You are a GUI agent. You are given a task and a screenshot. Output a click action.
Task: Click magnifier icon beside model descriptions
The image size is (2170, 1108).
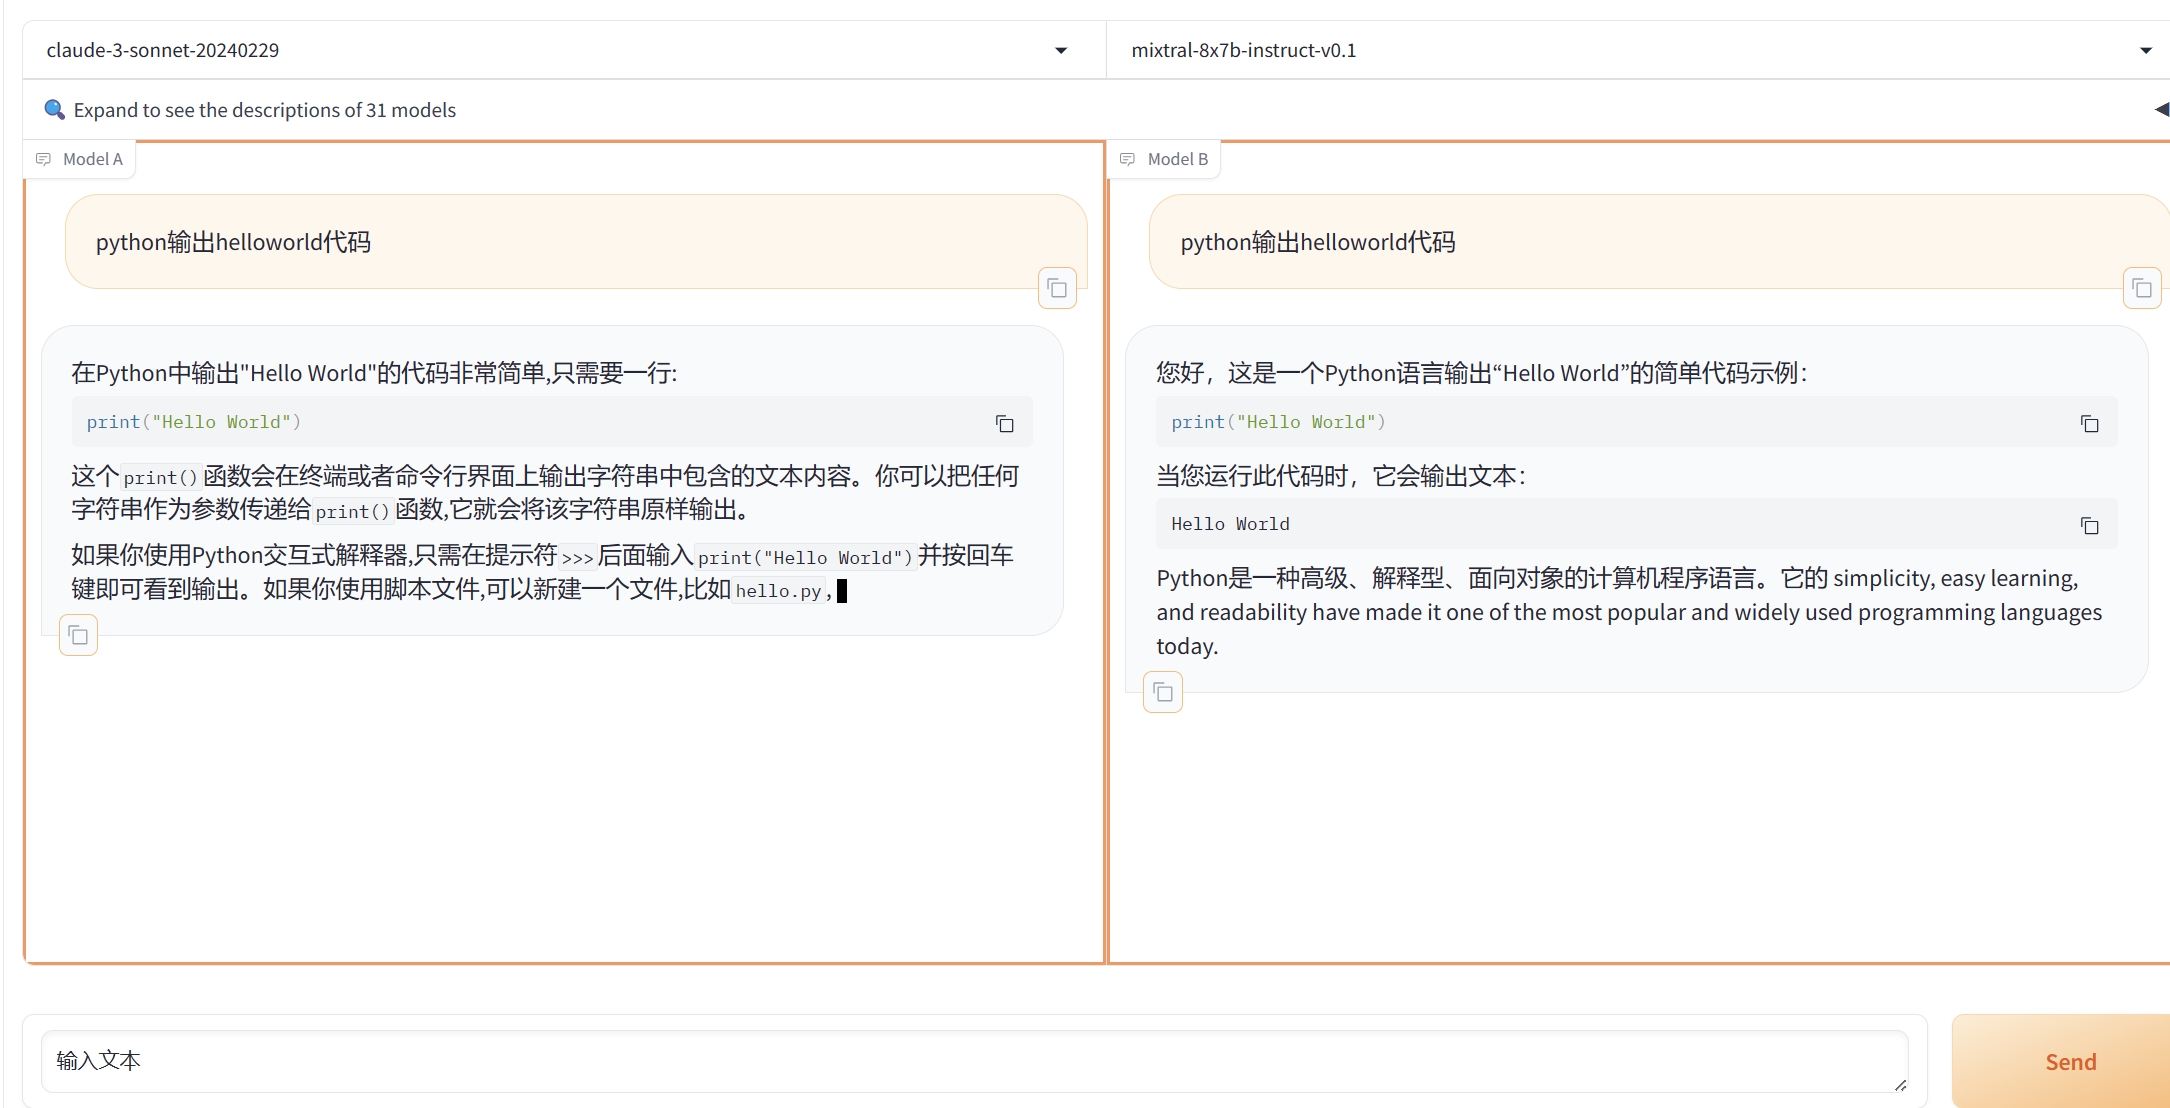point(54,109)
